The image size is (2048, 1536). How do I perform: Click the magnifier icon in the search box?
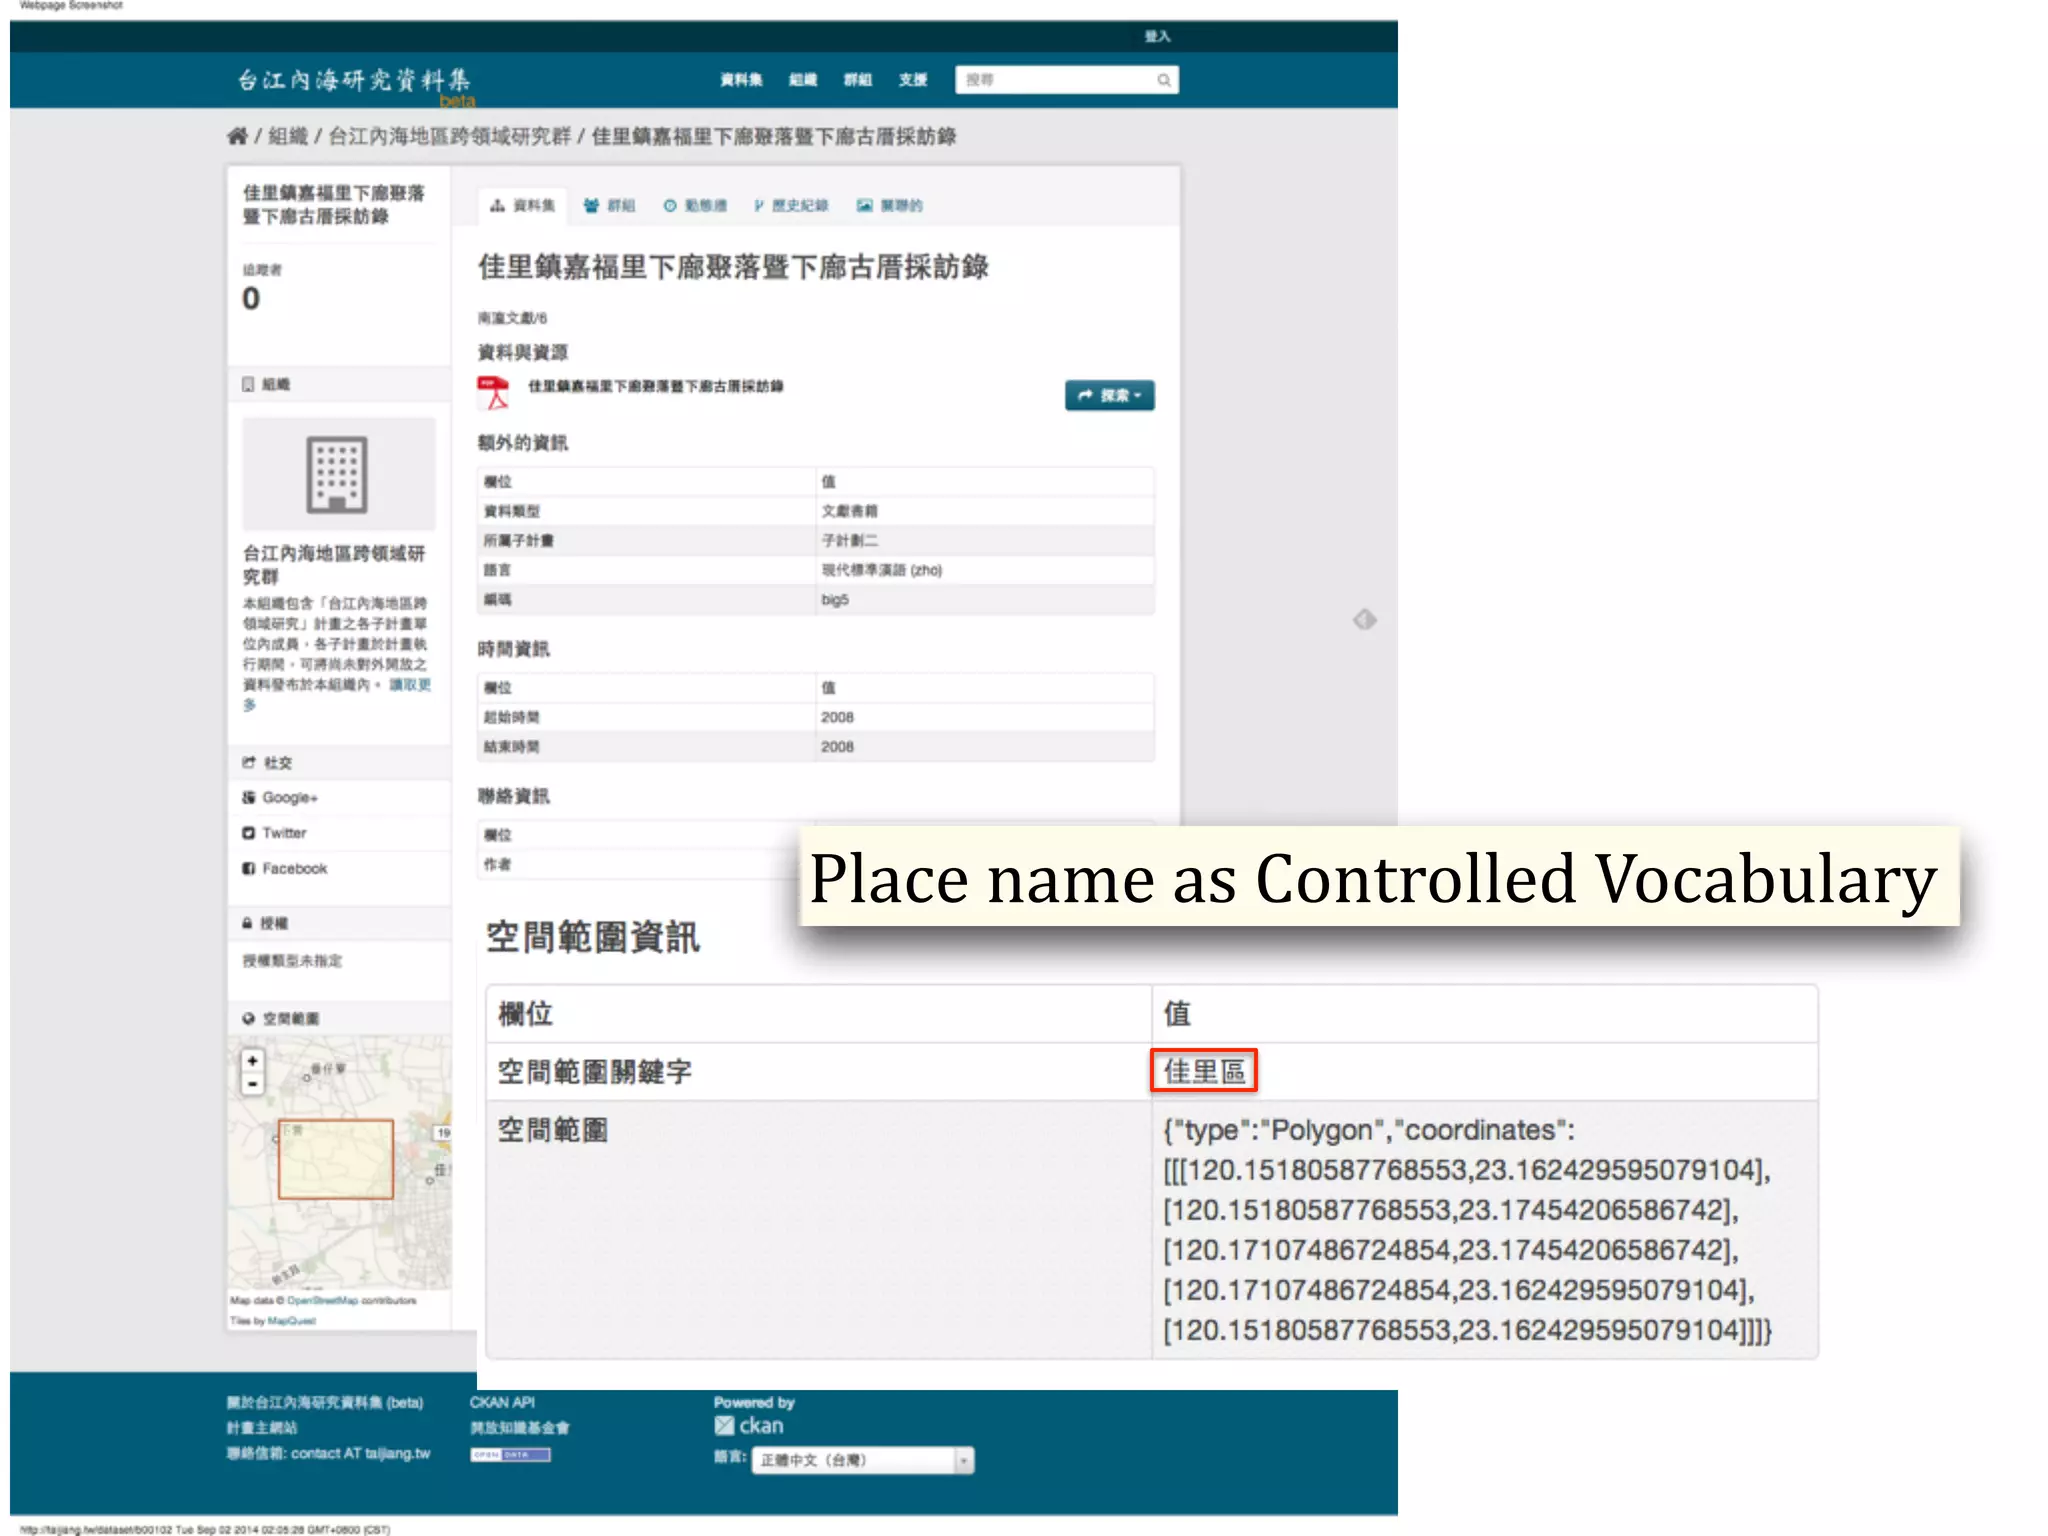tap(1164, 80)
